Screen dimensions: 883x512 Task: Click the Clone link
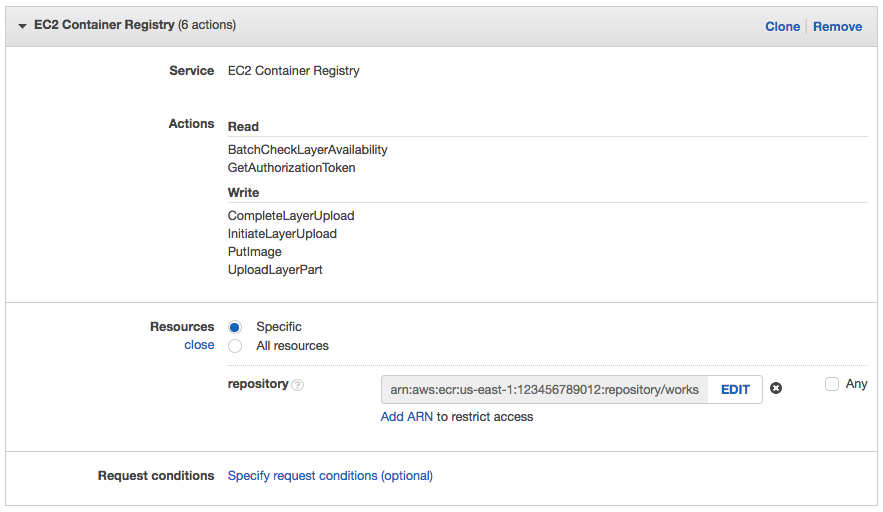[x=782, y=27]
